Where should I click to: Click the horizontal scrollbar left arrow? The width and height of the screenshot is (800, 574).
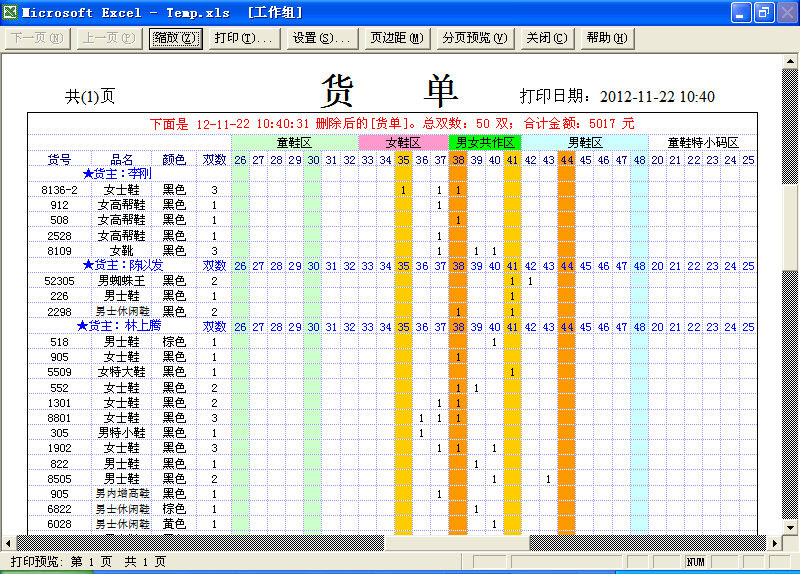point(8,543)
